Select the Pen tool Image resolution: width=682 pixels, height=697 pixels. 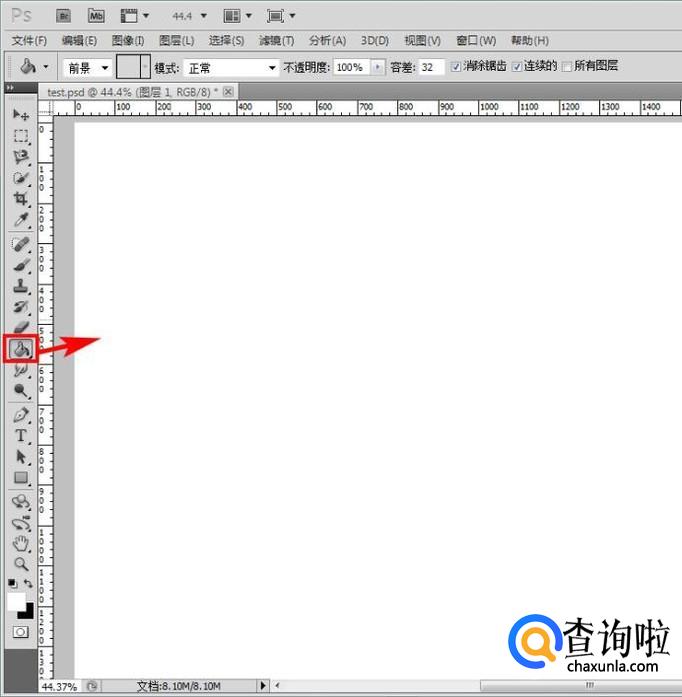pos(20,415)
